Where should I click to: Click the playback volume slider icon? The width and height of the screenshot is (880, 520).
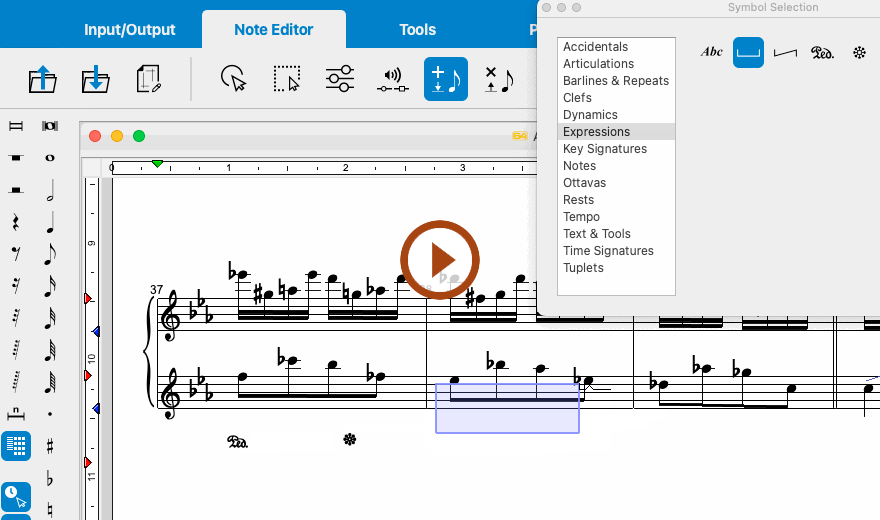[392, 79]
